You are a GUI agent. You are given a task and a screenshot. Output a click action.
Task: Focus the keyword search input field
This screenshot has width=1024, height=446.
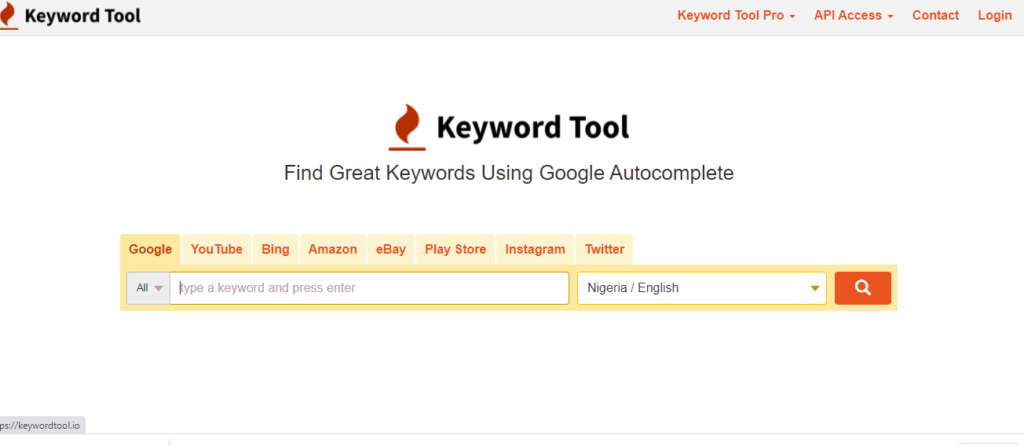coord(370,288)
